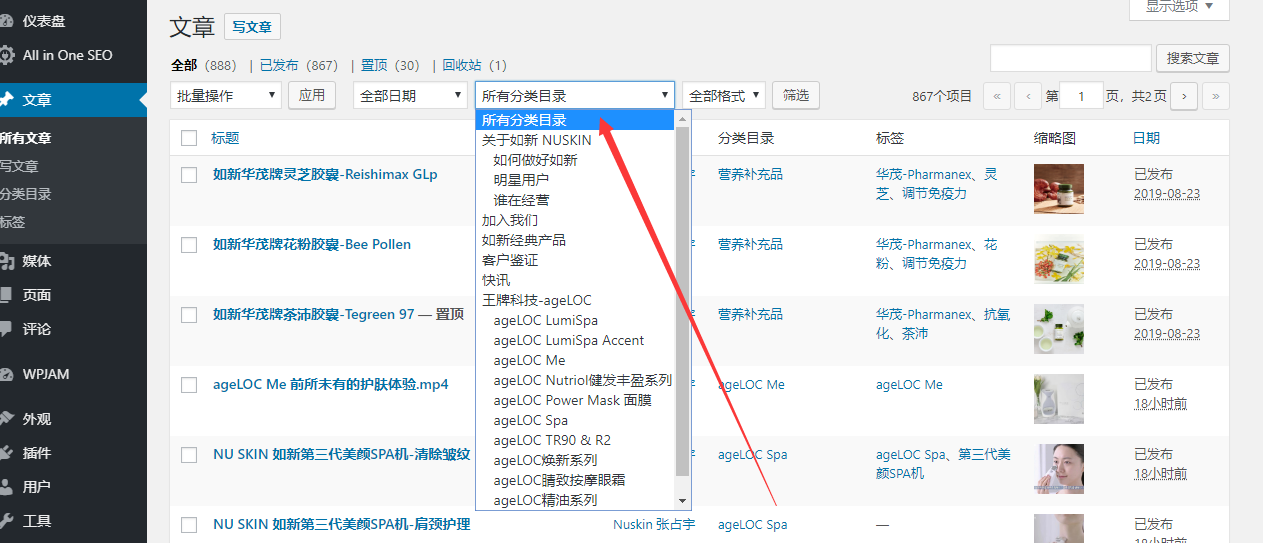Viewport: 1263px width, 543px height.
Task: Click the category list scrollbar up arrow
Action: pos(683,119)
